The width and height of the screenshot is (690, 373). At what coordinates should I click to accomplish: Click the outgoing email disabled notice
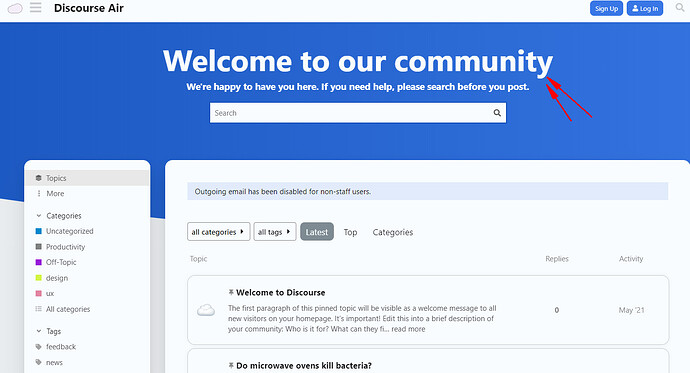428,191
